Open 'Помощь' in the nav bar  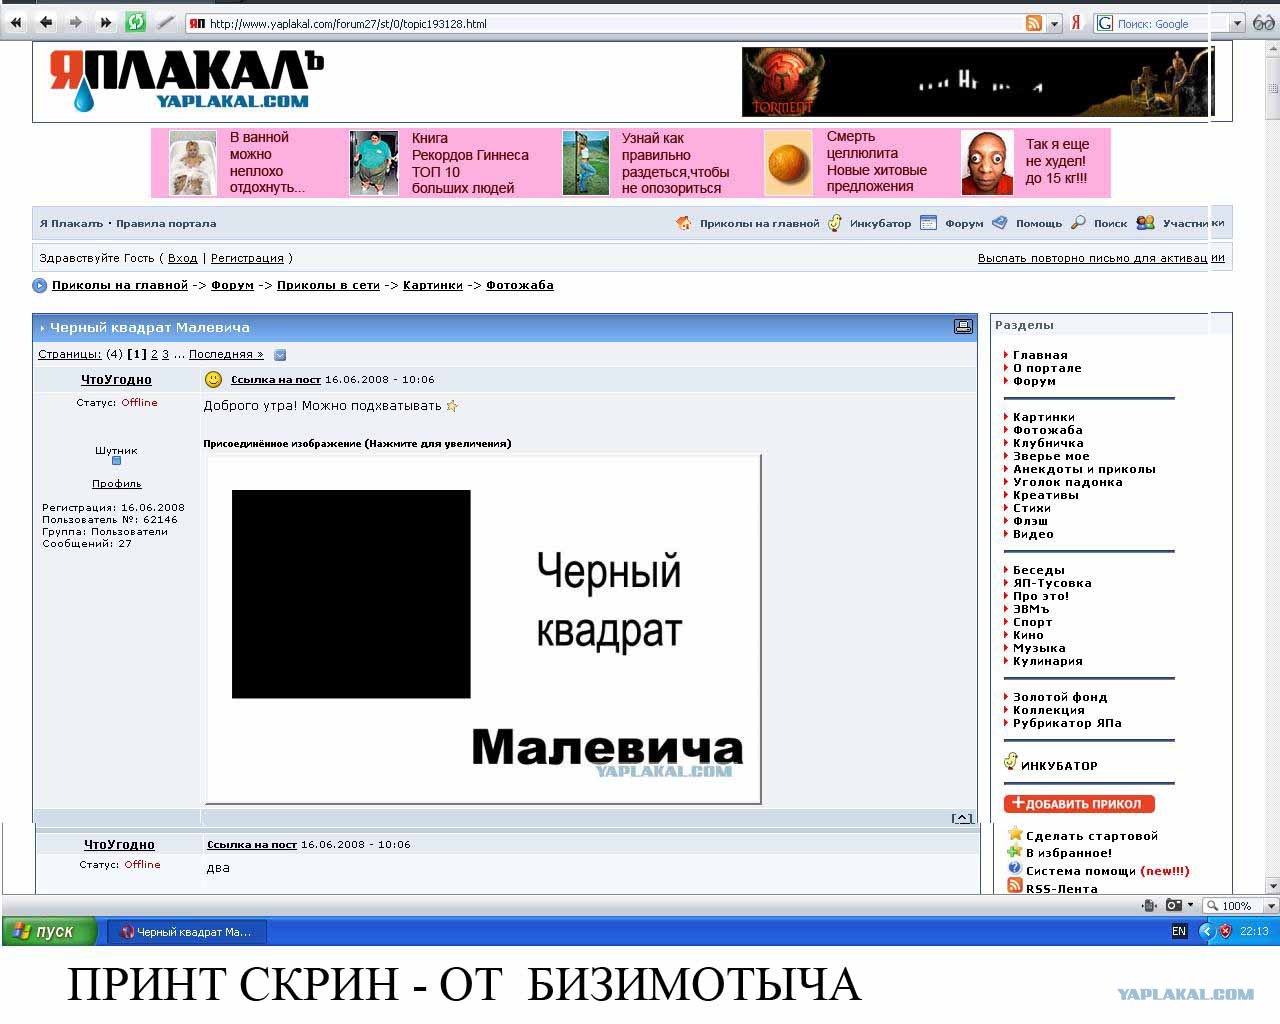click(1039, 223)
